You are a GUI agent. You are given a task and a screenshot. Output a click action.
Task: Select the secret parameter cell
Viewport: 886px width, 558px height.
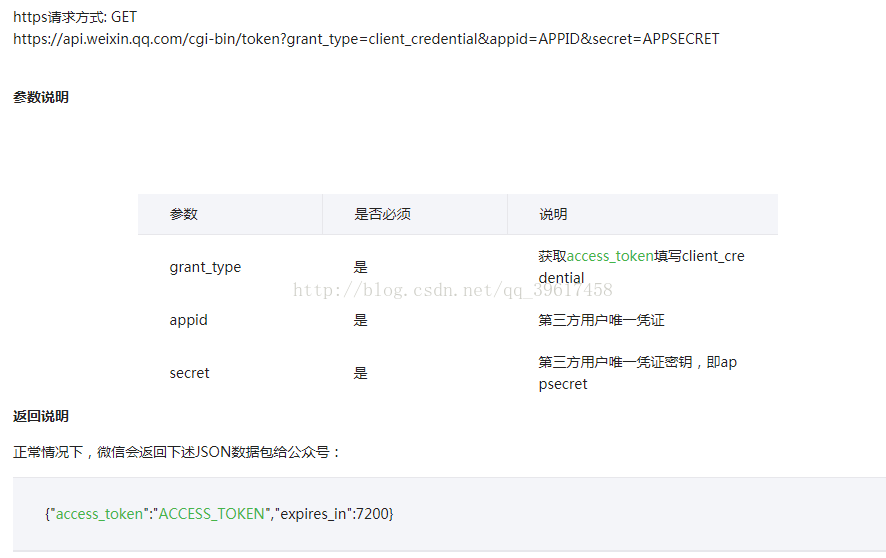pos(189,373)
